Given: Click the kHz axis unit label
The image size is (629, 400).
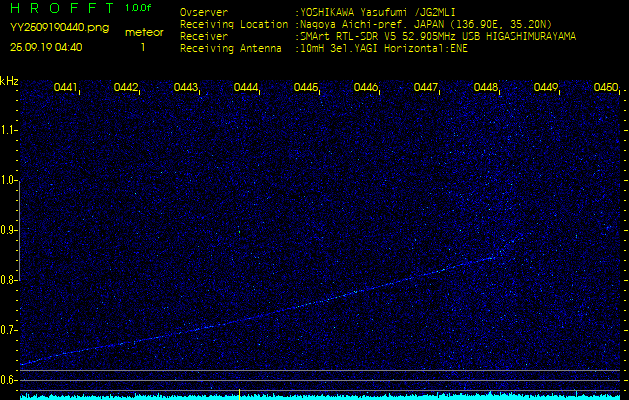Looking at the screenshot, I should pyautogui.click(x=9, y=82).
